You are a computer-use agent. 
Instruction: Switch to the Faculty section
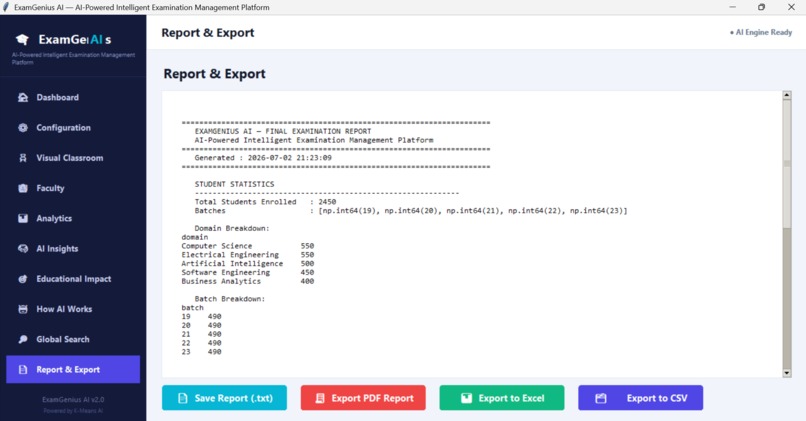(73, 188)
